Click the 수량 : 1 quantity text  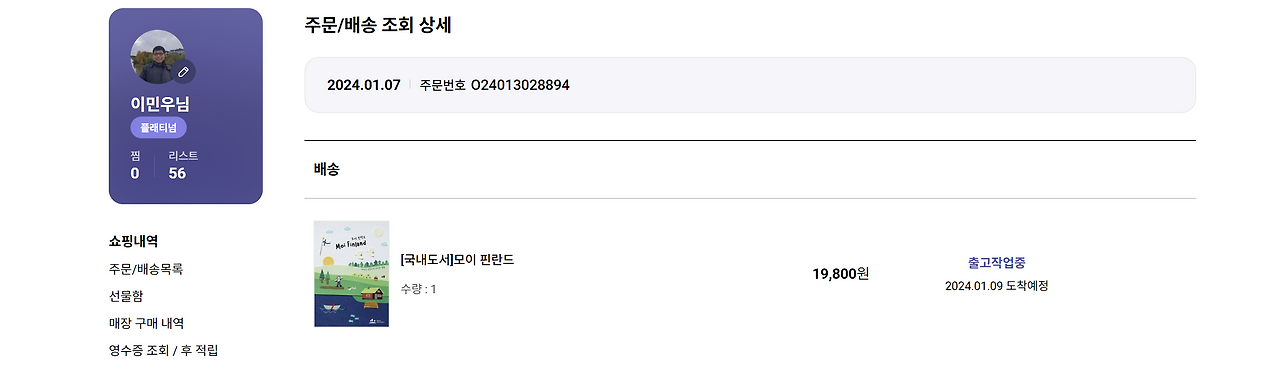(418, 289)
